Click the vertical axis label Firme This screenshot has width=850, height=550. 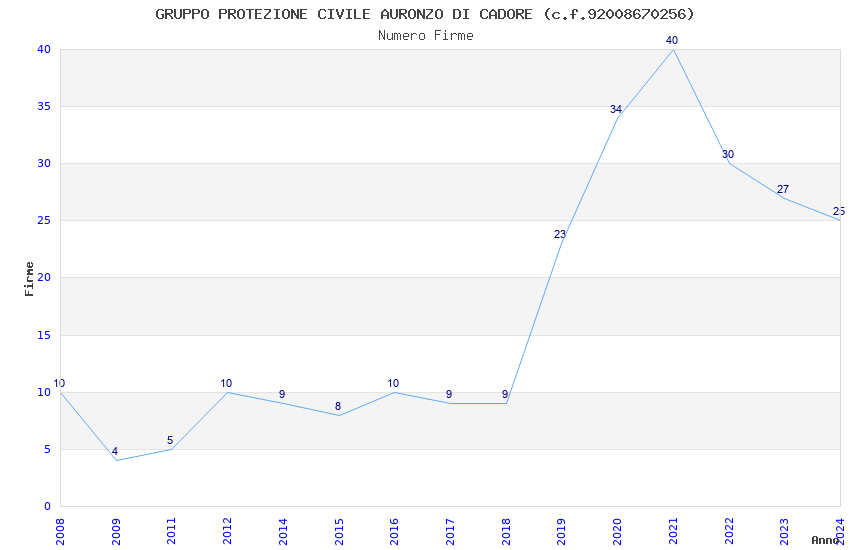[29, 279]
